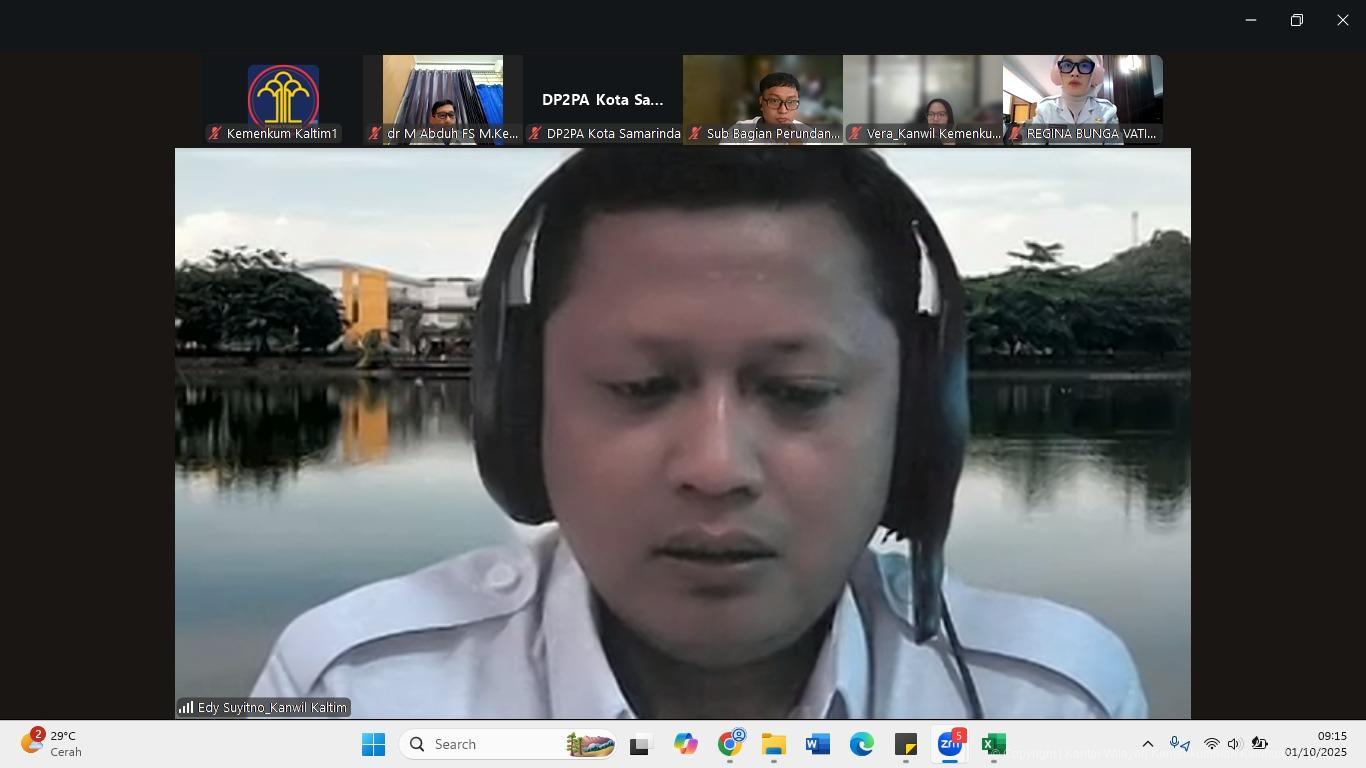The image size is (1366, 768).
Task: Click the DP2PA Kota Samarinda participant tile
Action: (603, 99)
